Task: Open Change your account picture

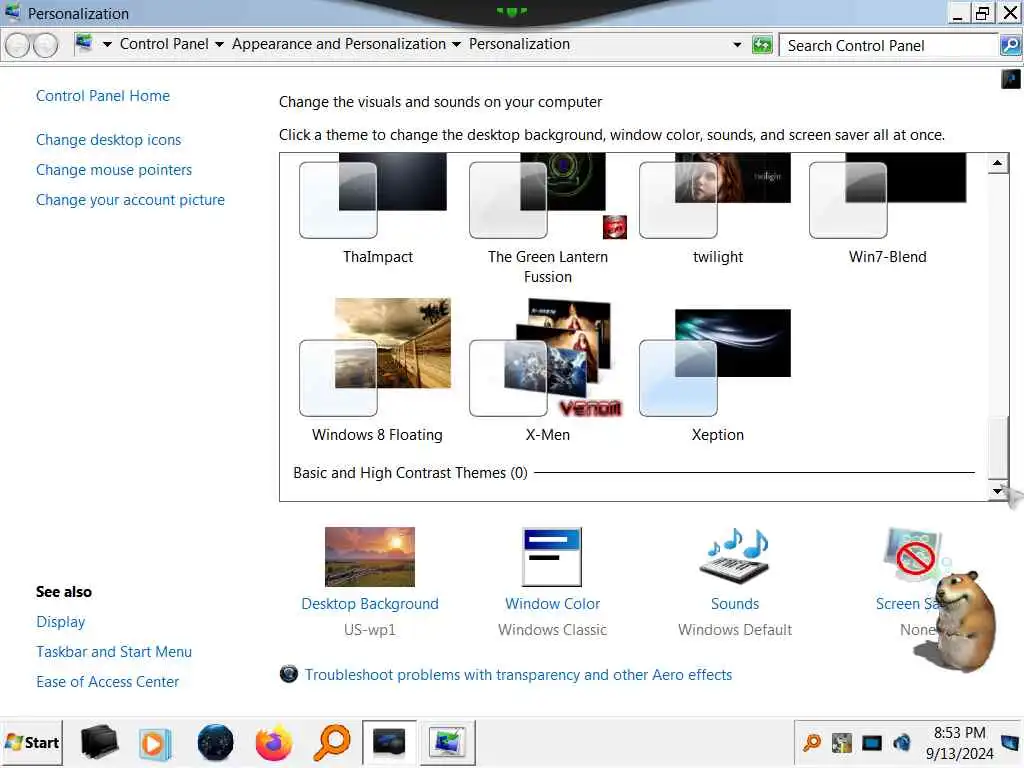Action: click(130, 200)
